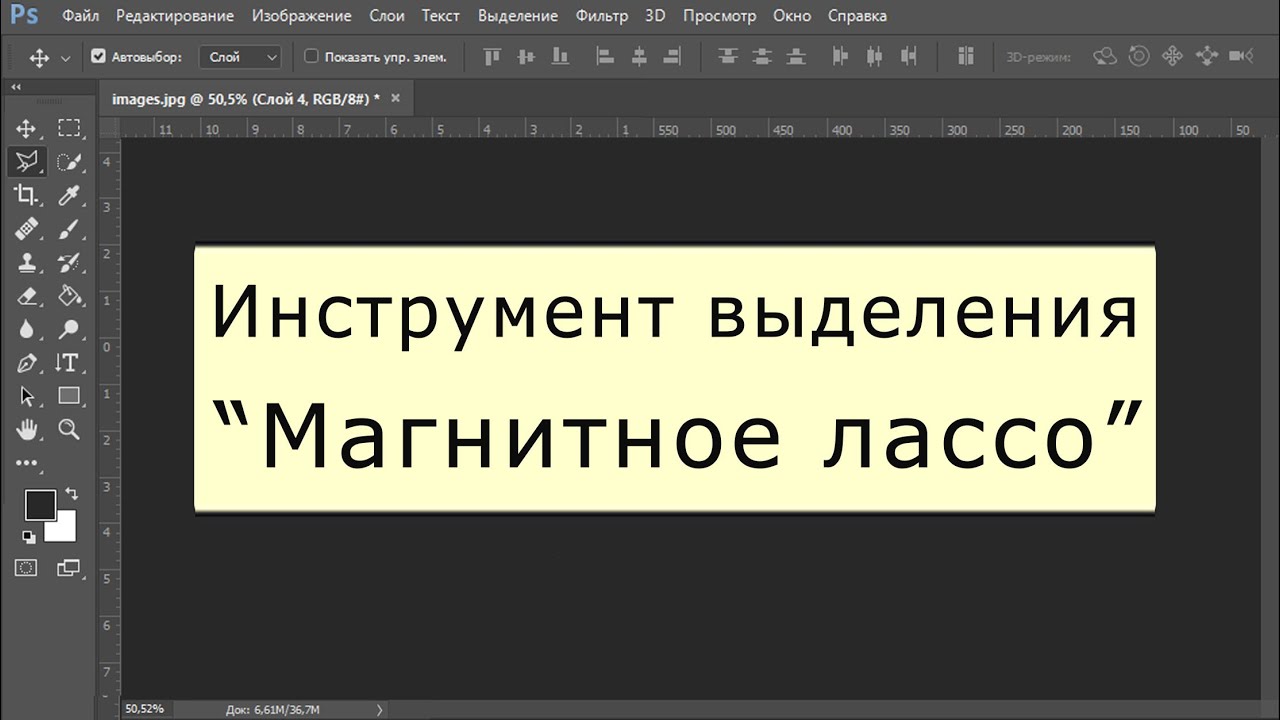Select the Dodge tool
Viewport: 1280px width, 720px height.
69,329
